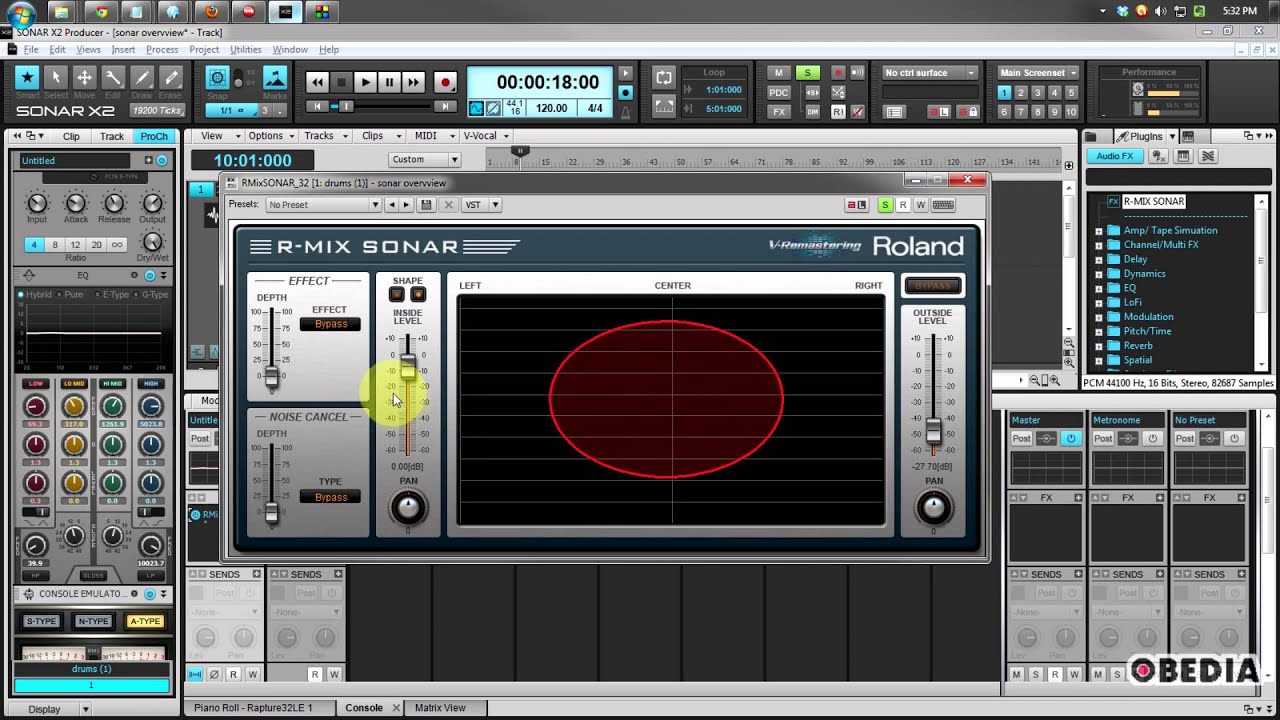The width and height of the screenshot is (1280, 720).
Task: Click Noise Cancel Type Bypass button
Action: tap(330, 497)
